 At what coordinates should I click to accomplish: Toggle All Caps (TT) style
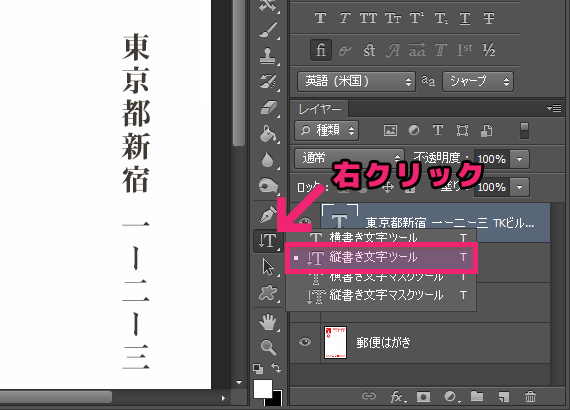point(368,18)
